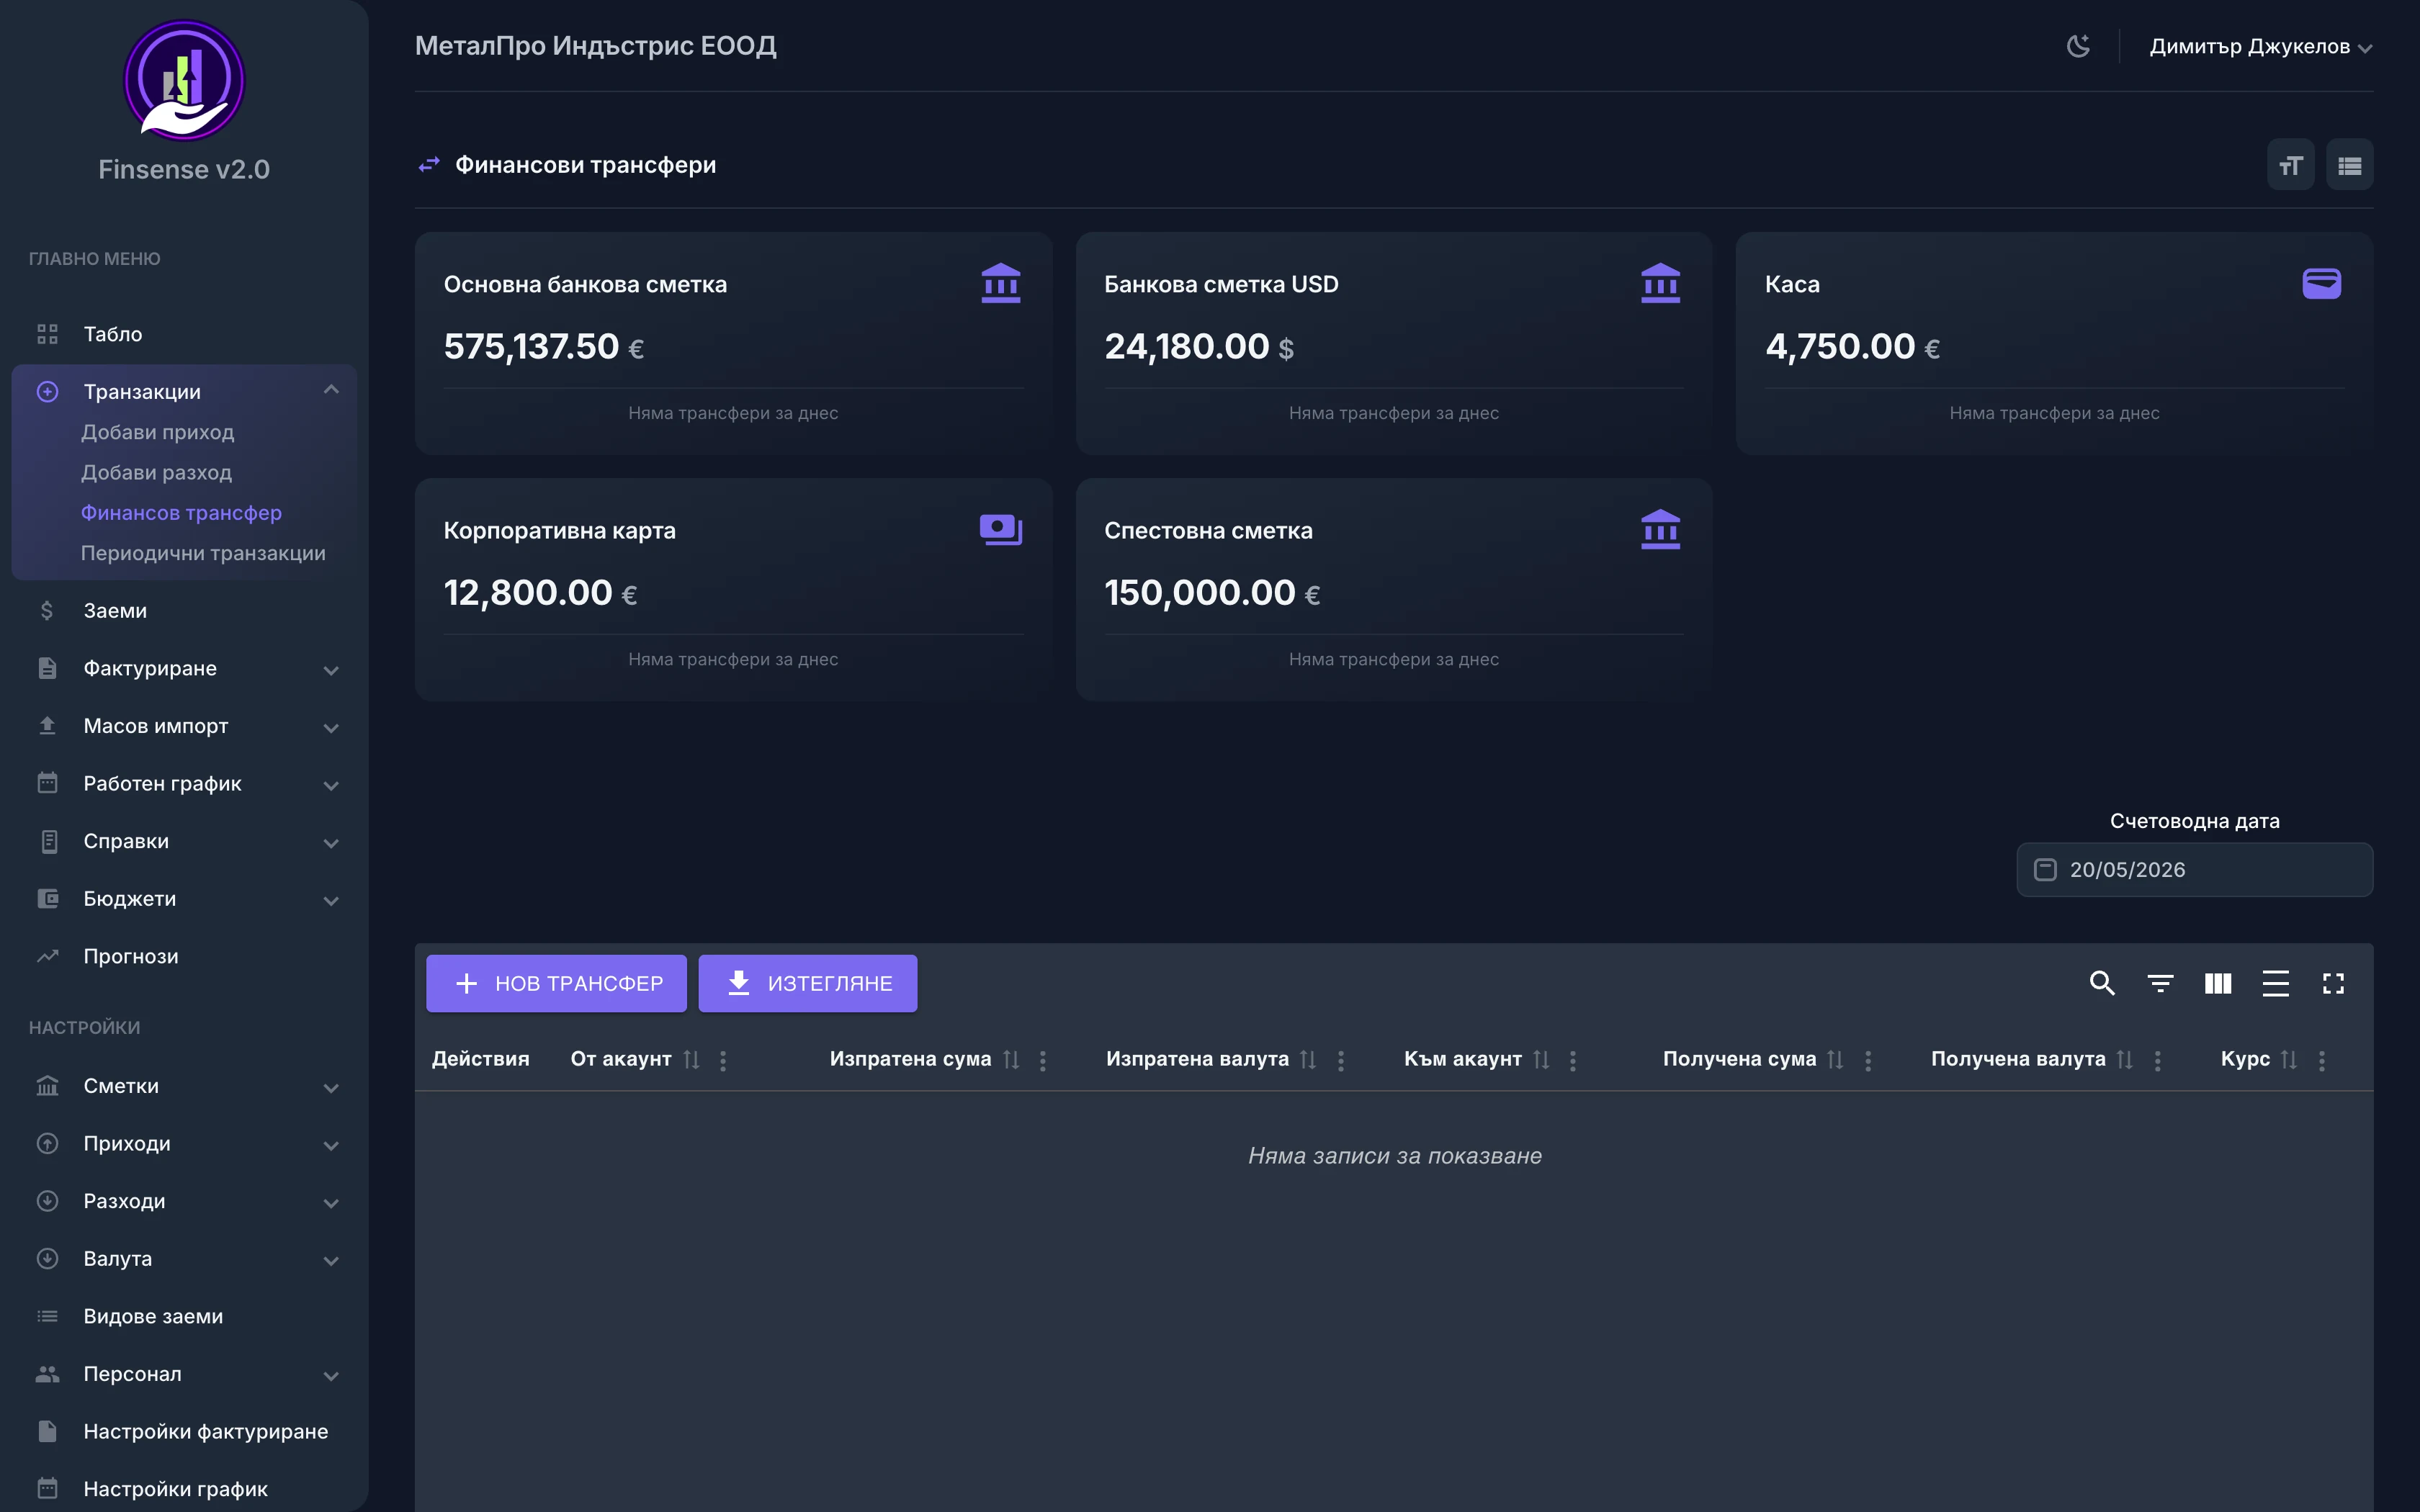2420x1512 pixels.
Task: Click Основна банкова сметка card
Action: (x=733, y=343)
